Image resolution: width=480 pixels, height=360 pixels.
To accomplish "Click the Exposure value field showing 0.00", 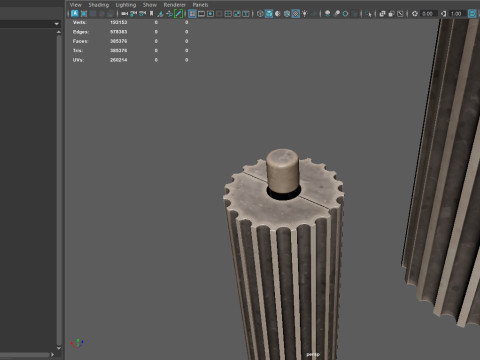I will click(x=429, y=13).
